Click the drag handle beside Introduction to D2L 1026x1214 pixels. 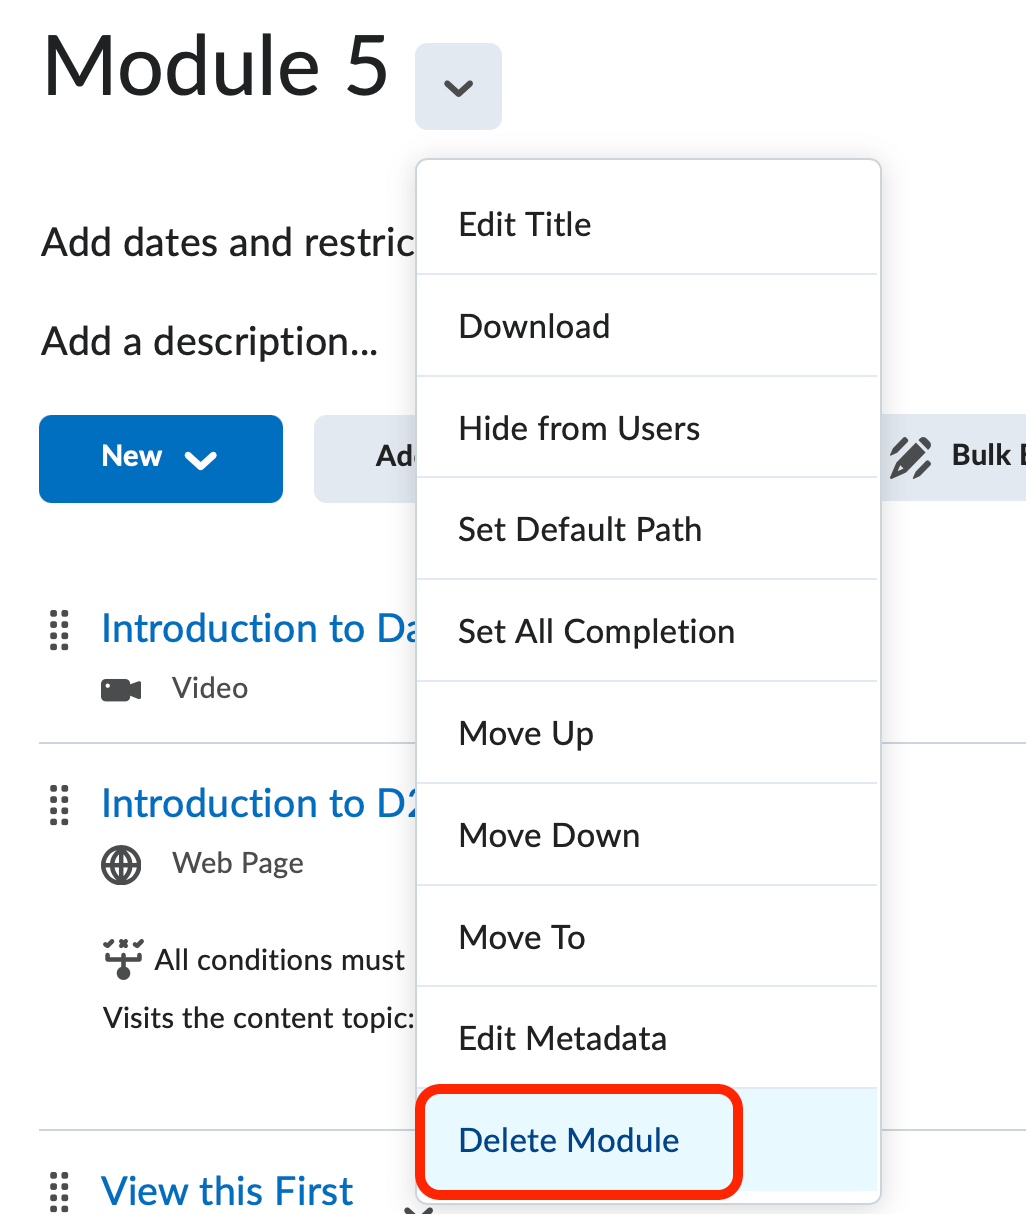tap(58, 805)
